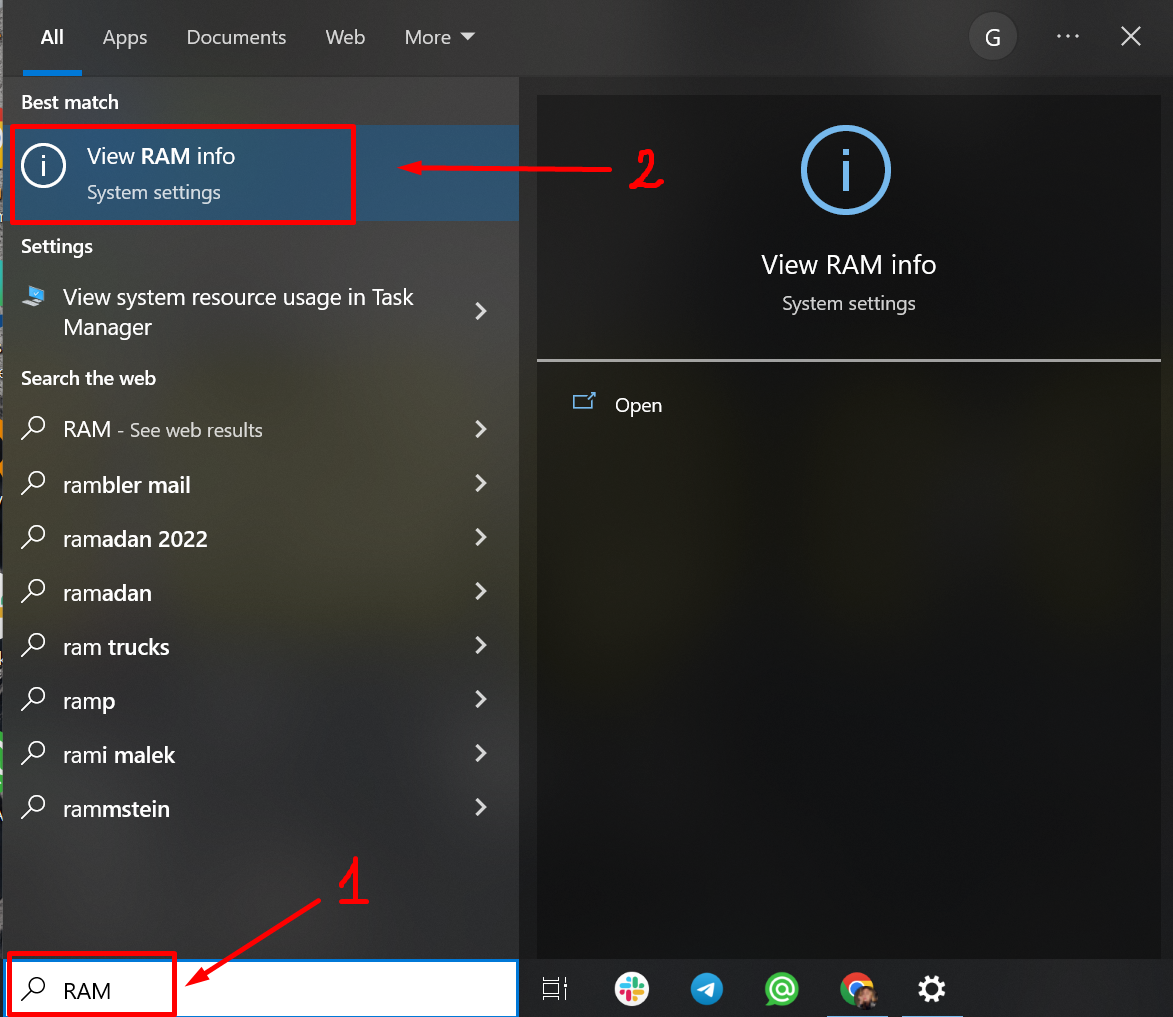The image size is (1173, 1017).
Task: Expand the Task Manager result arrow
Action: tap(481, 311)
